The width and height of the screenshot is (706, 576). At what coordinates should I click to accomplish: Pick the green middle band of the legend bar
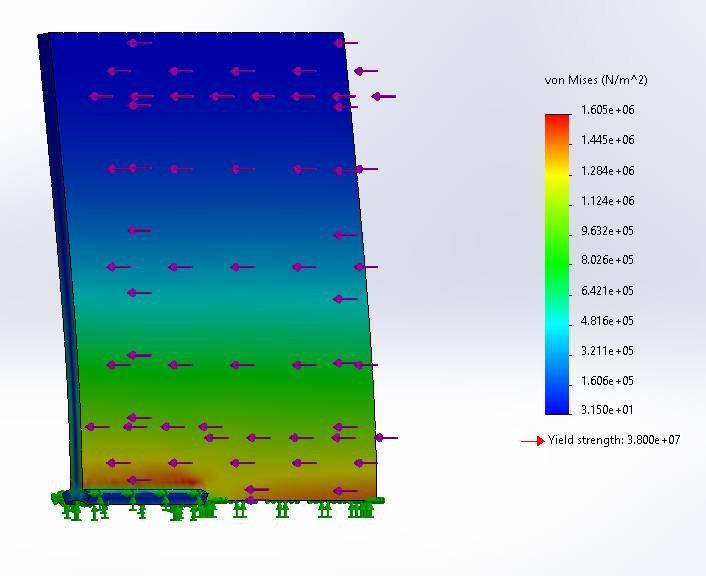557,262
